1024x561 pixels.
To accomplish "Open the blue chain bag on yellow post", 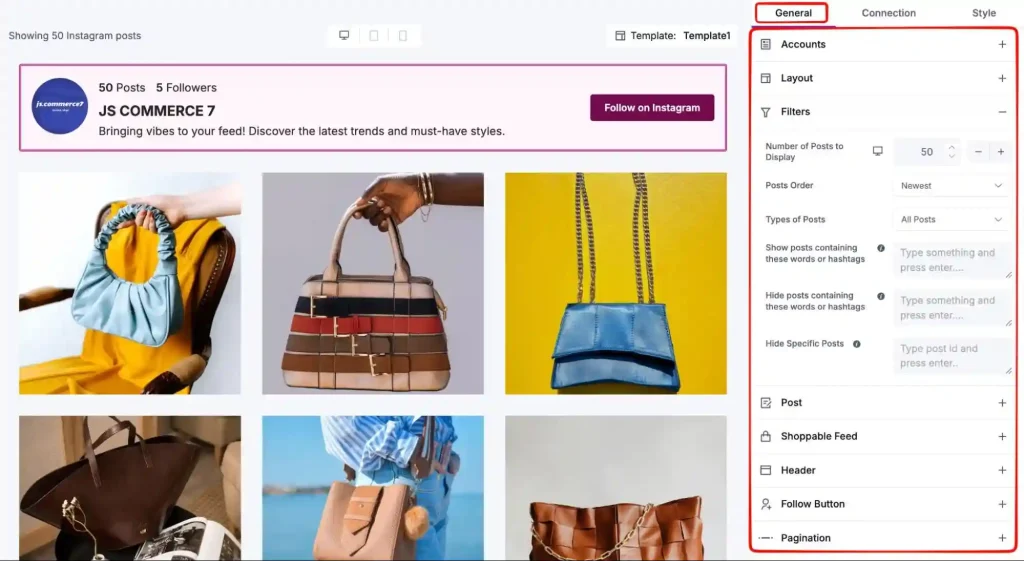I will (616, 283).
